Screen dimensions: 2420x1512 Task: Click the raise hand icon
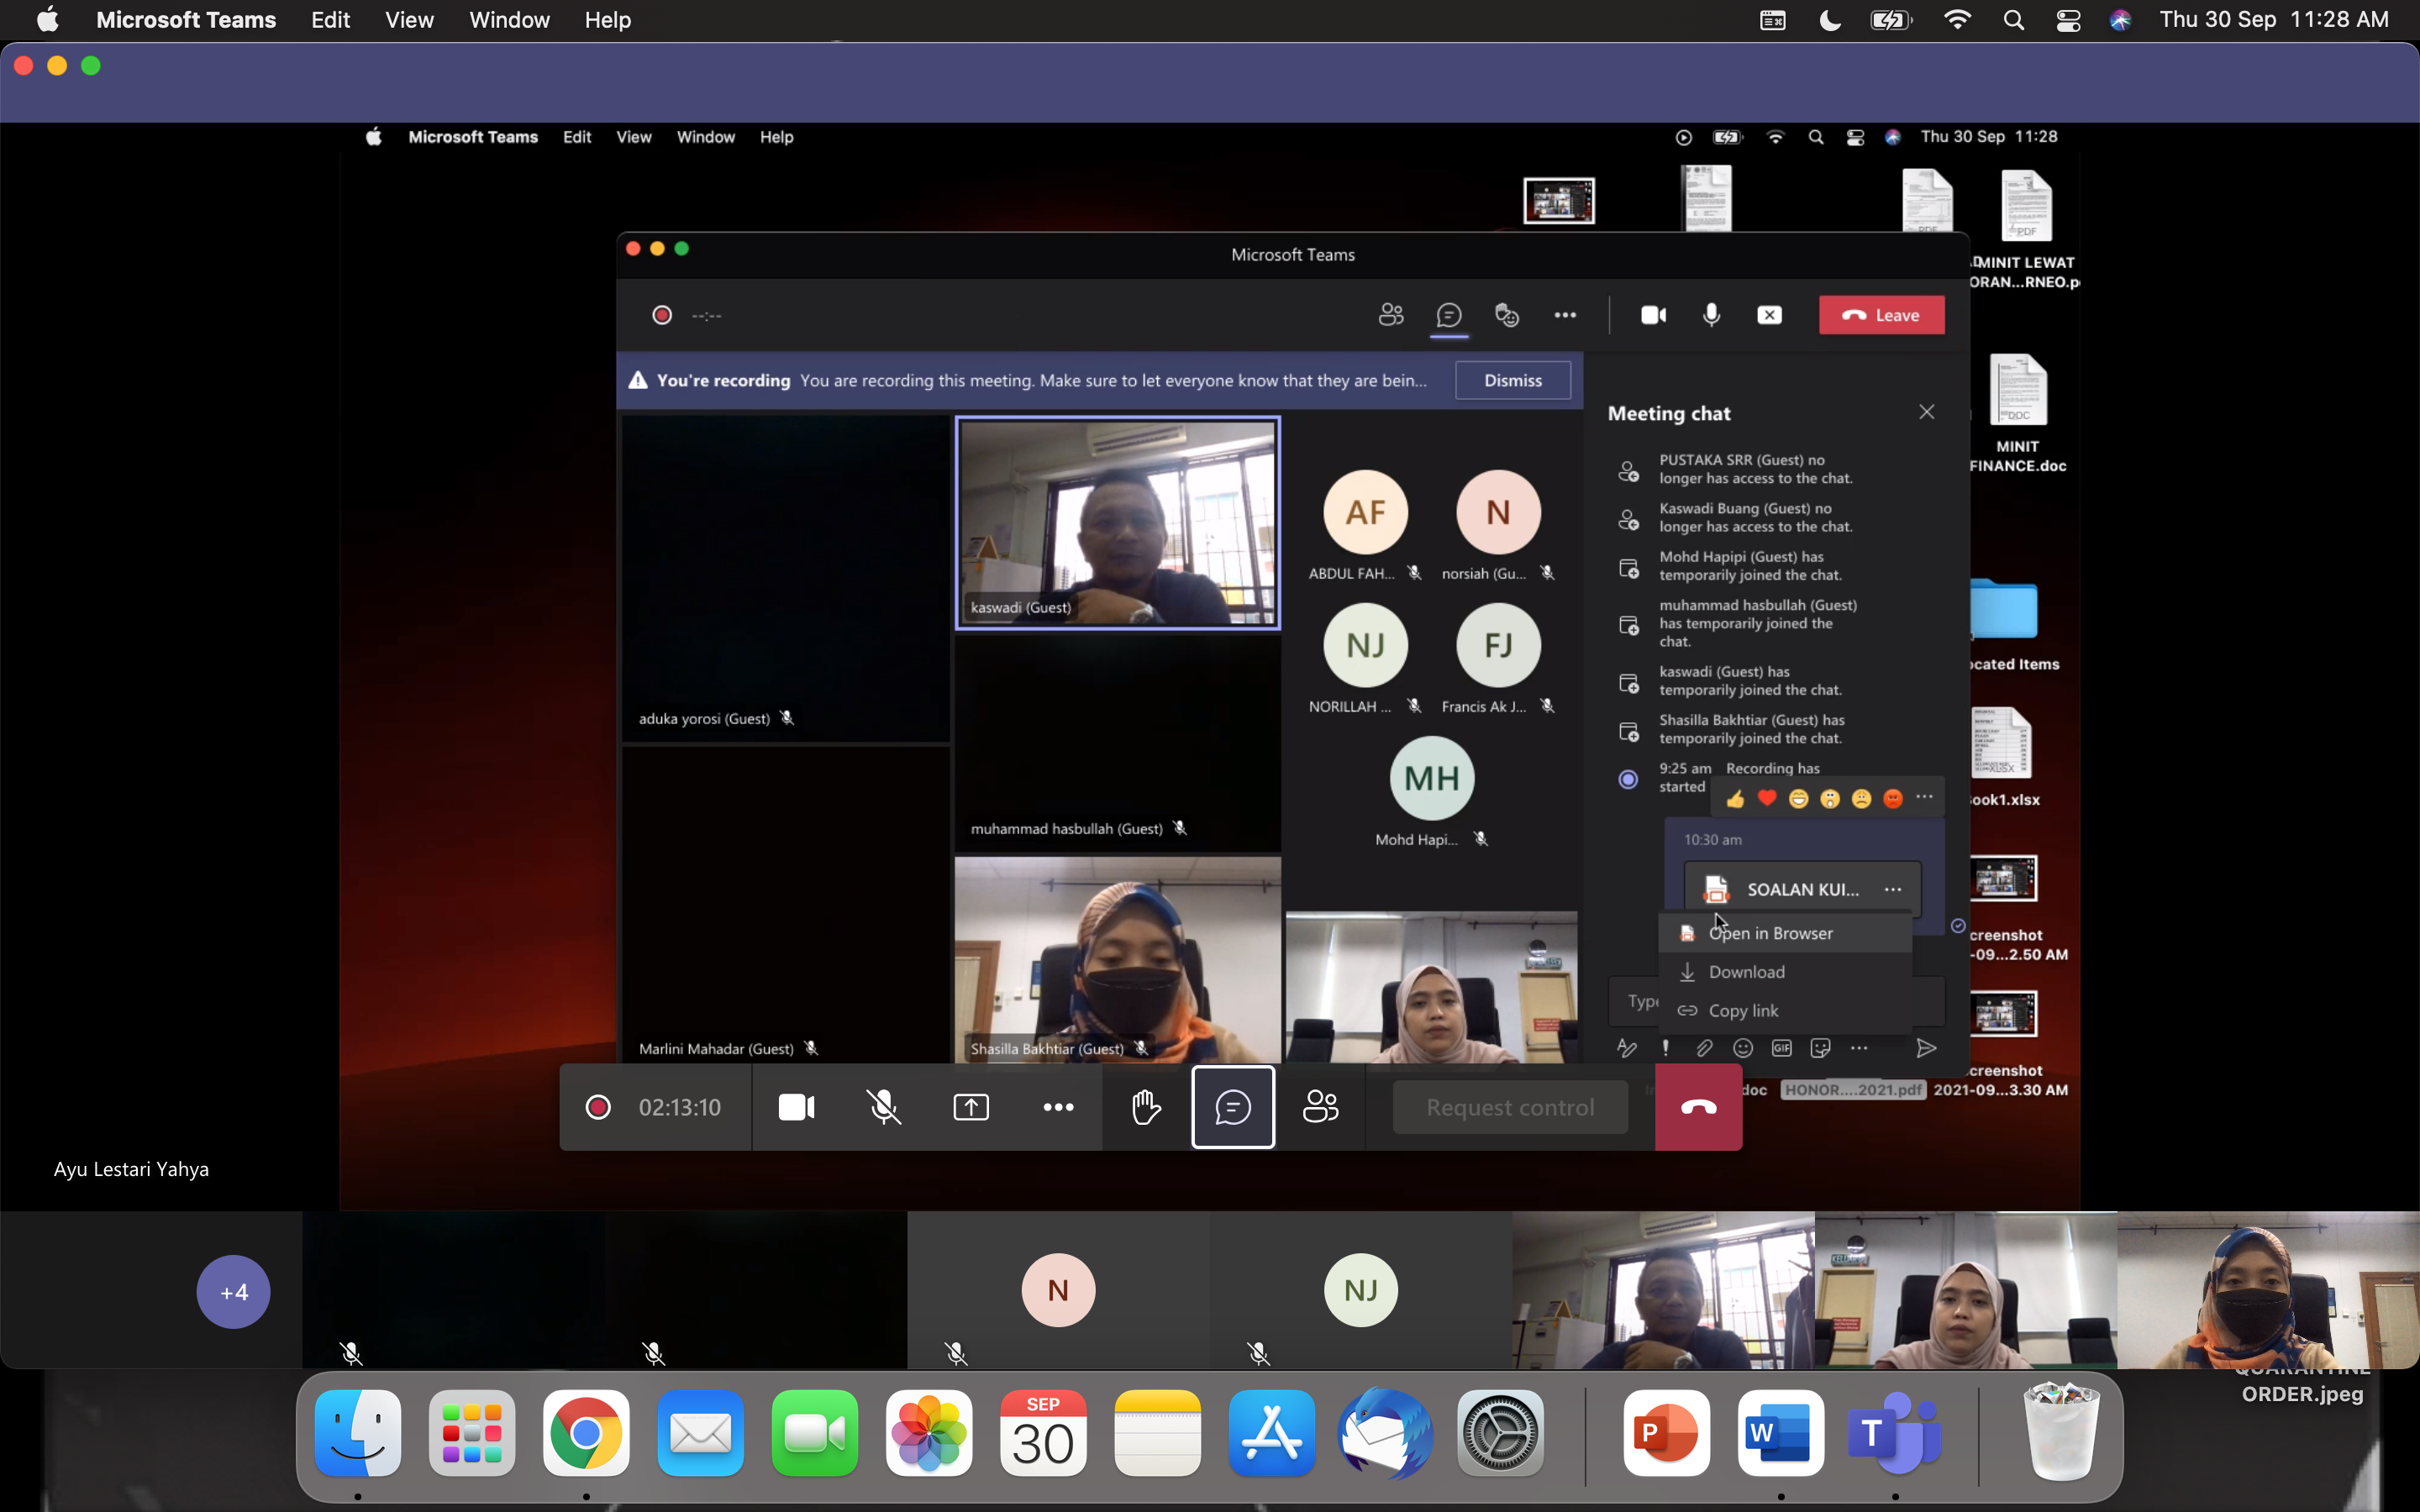click(1145, 1107)
